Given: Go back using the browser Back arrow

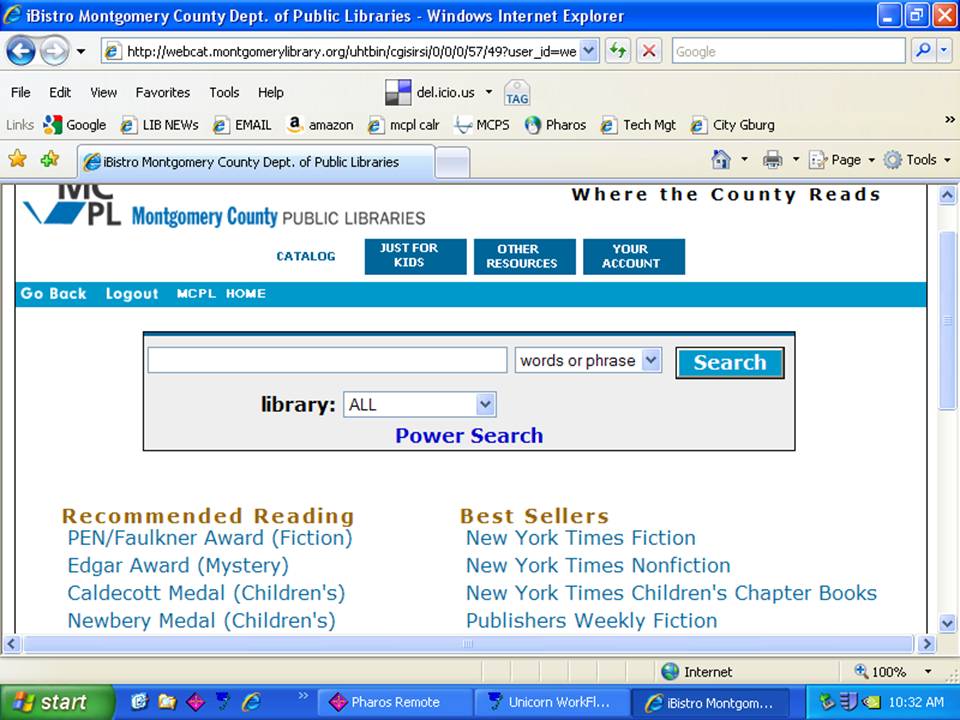Looking at the screenshot, I should coord(21,51).
